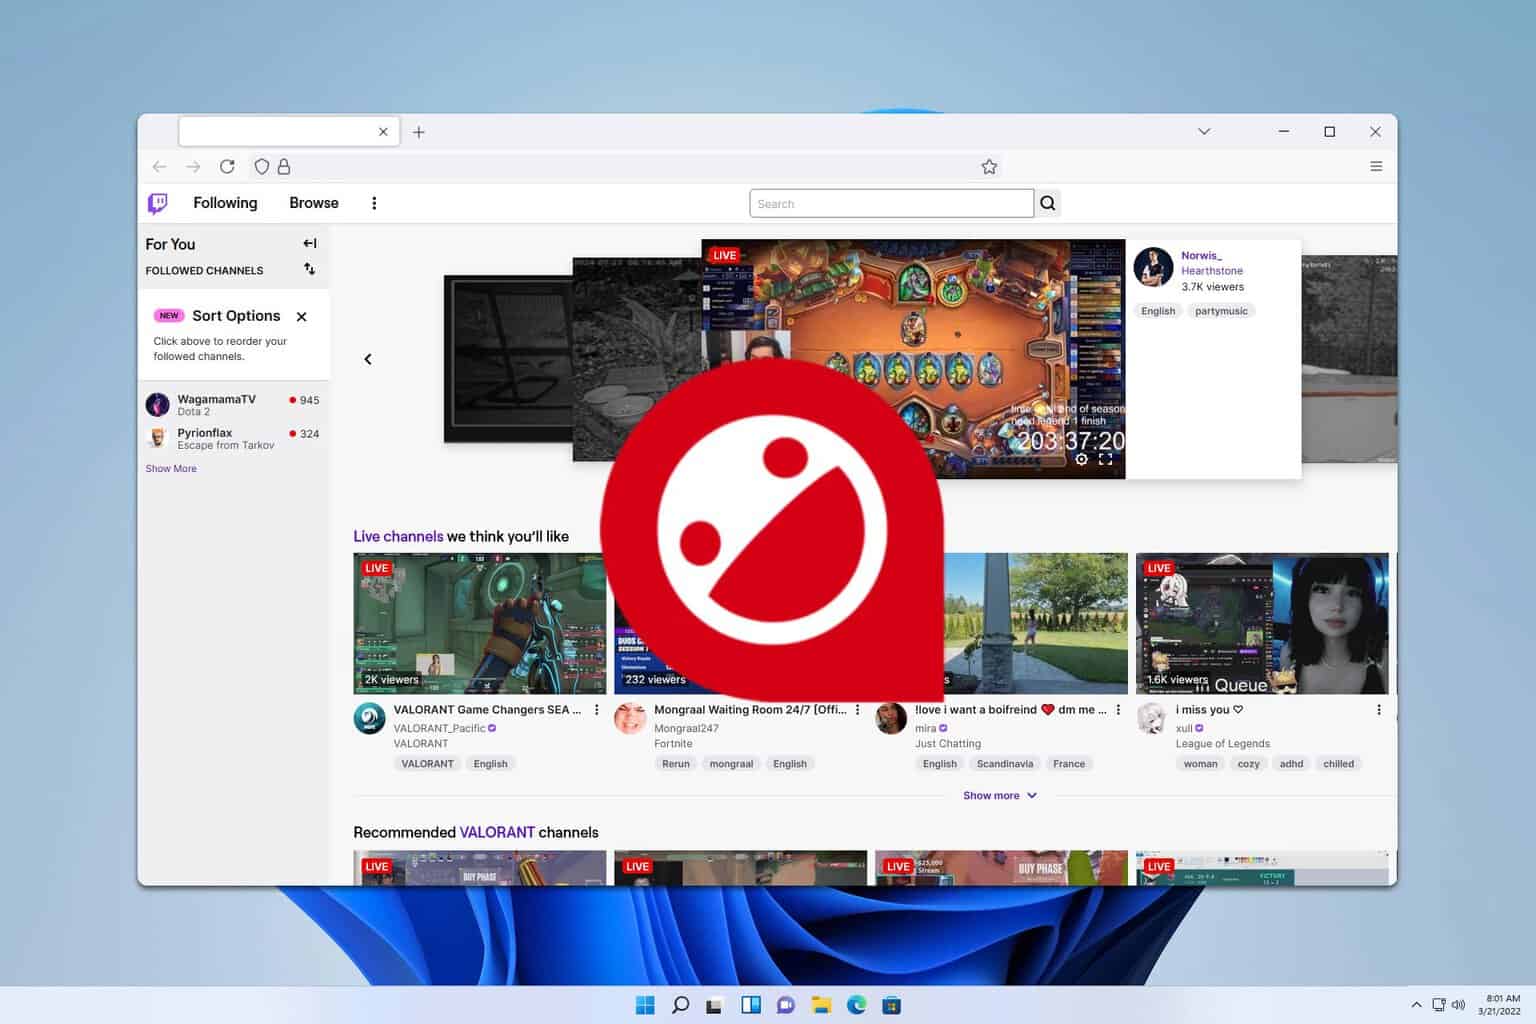The height and width of the screenshot is (1024, 1536).
Task: Click the mira channel avatar
Action: (891, 718)
